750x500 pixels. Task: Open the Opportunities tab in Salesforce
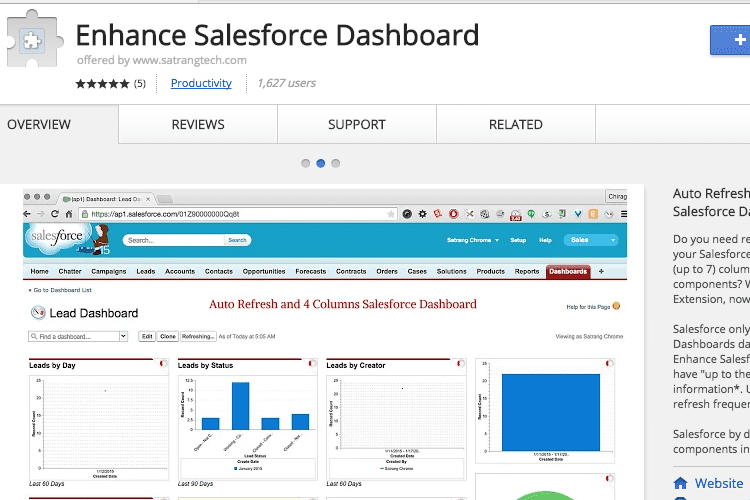264,271
